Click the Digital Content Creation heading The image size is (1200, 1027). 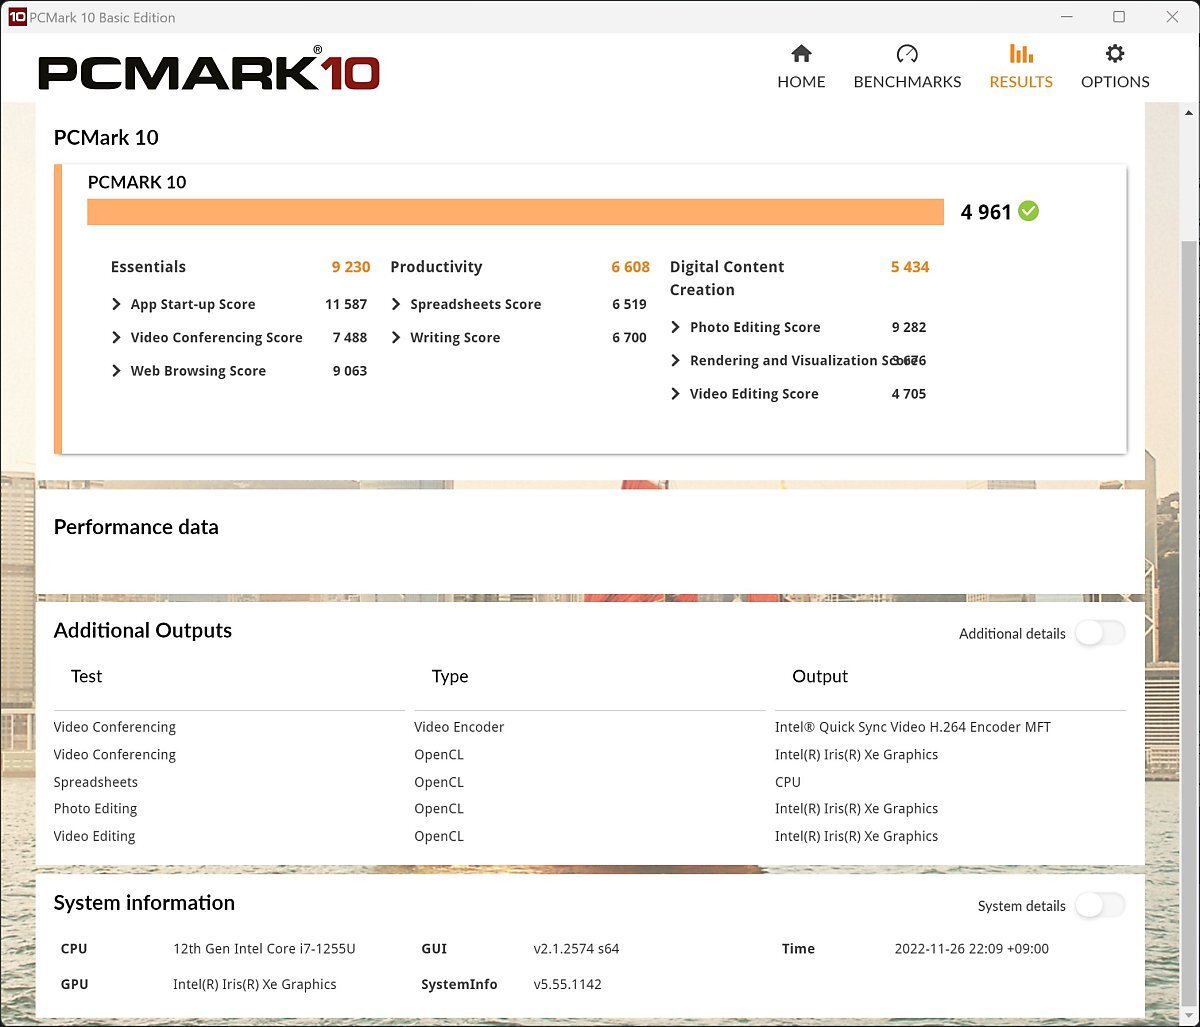(727, 278)
